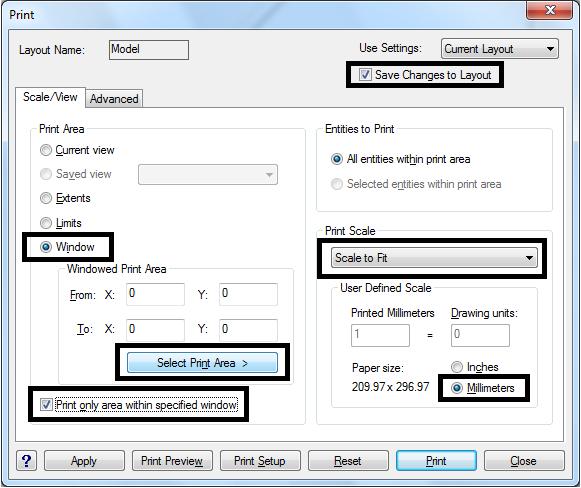Switch to the Advanced tab

[114, 99]
